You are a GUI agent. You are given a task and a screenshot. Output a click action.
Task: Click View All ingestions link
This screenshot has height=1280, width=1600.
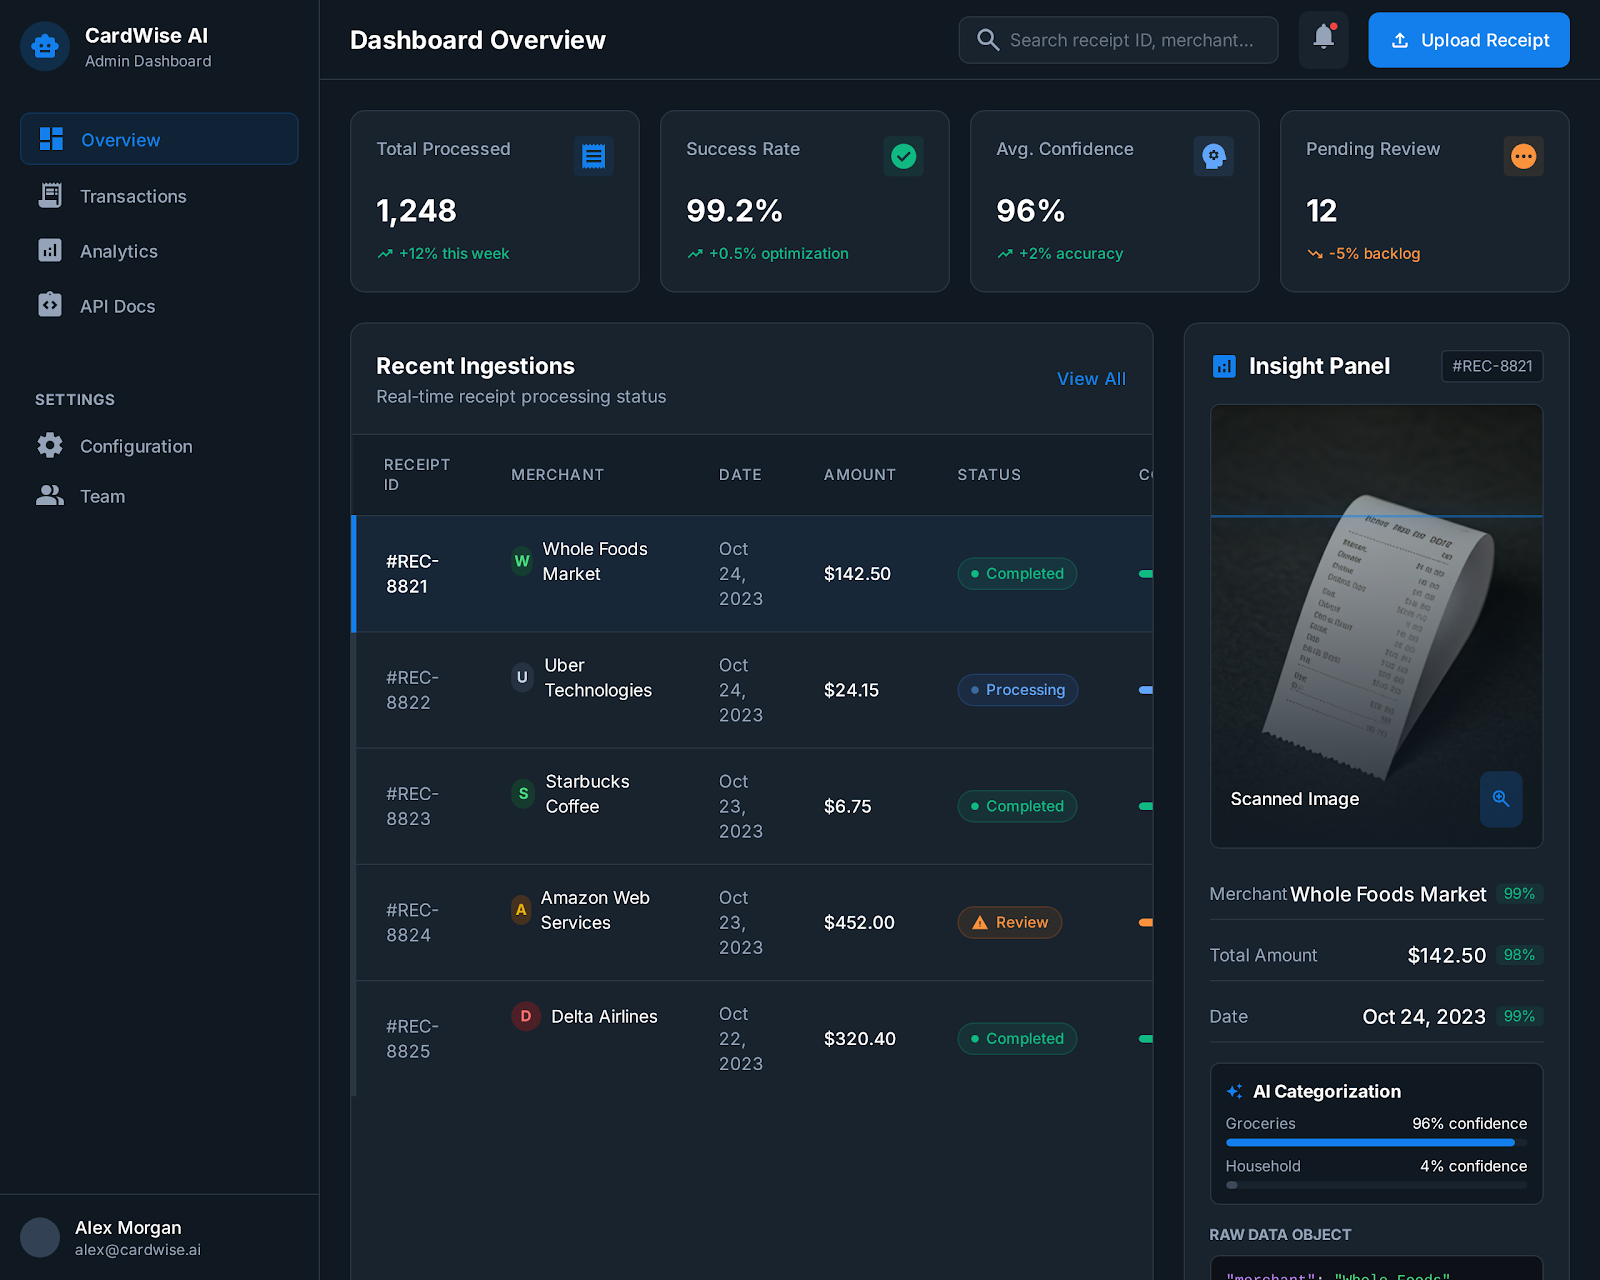(x=1091, y=379)
